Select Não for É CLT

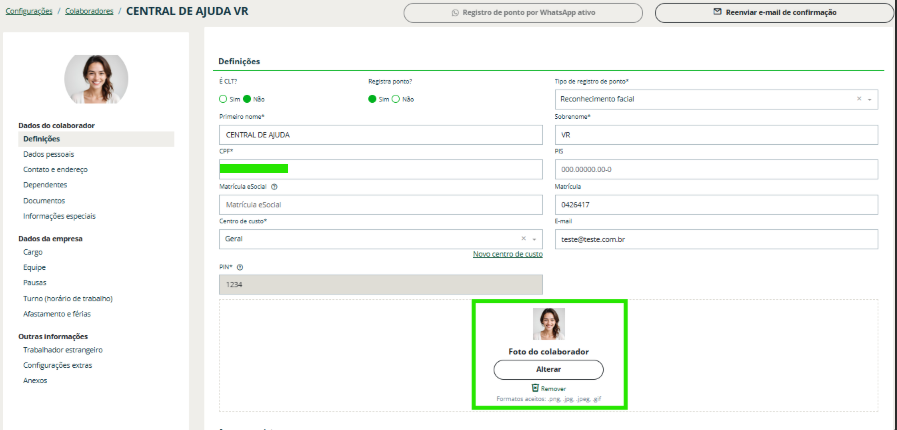247,99
